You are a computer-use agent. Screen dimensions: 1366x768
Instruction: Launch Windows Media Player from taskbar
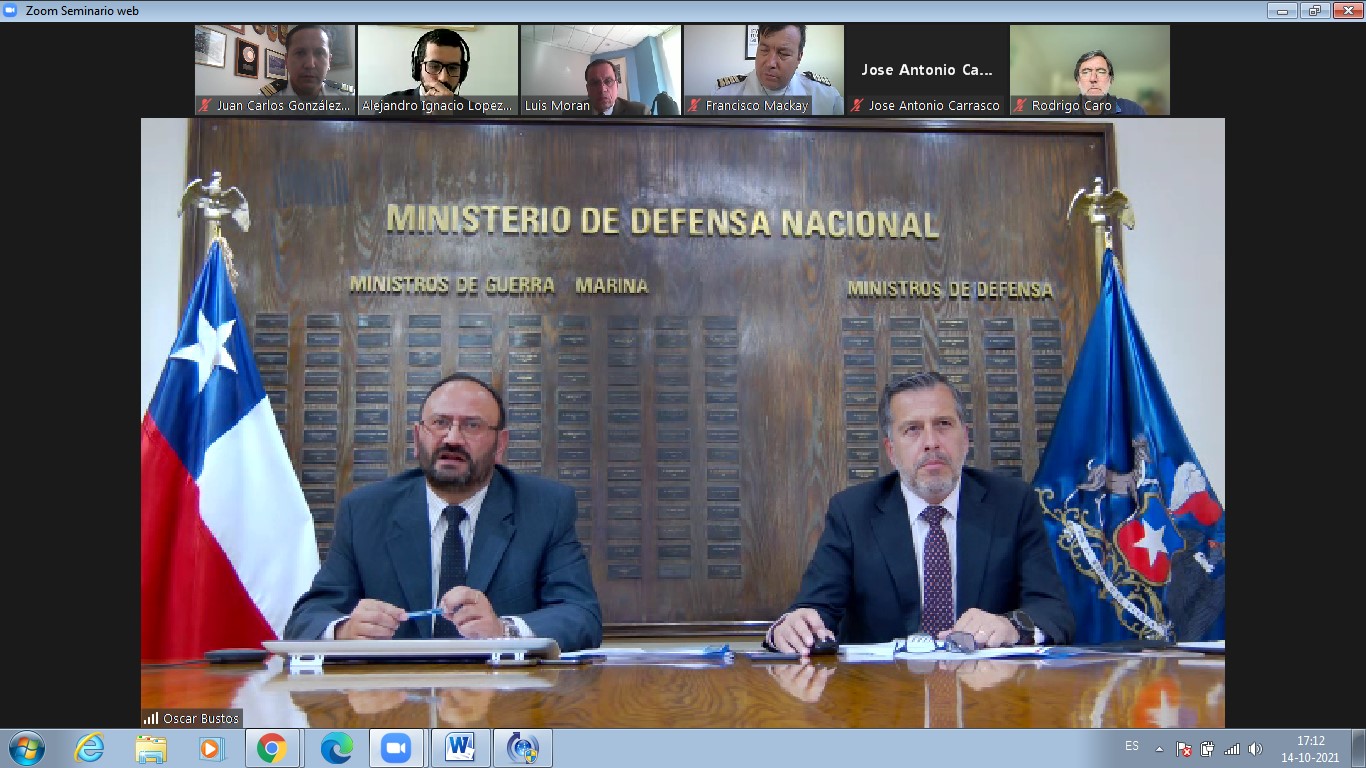pyautogui.click(x=210, y=748)
